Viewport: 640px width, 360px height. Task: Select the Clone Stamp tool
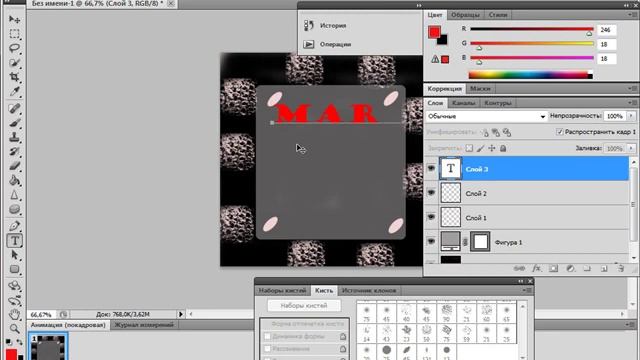point(14,137)
